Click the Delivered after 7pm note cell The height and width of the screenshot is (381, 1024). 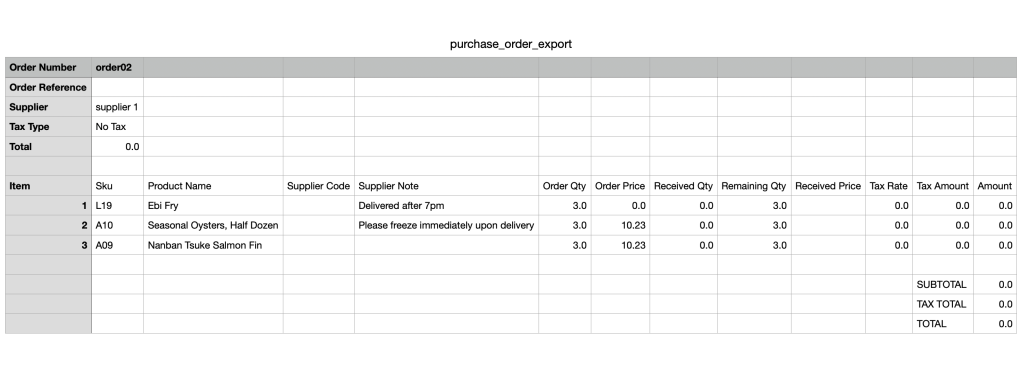coord(446,206)
